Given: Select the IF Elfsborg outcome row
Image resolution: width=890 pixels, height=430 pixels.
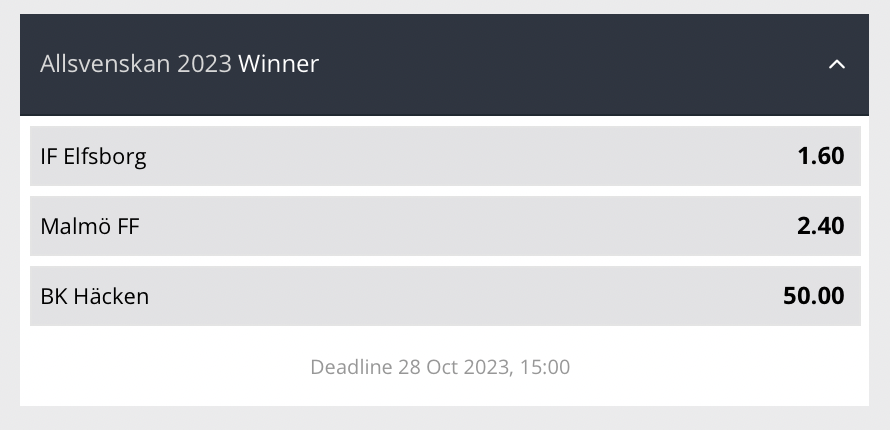Looking at the screenshot, I should 445,156.
